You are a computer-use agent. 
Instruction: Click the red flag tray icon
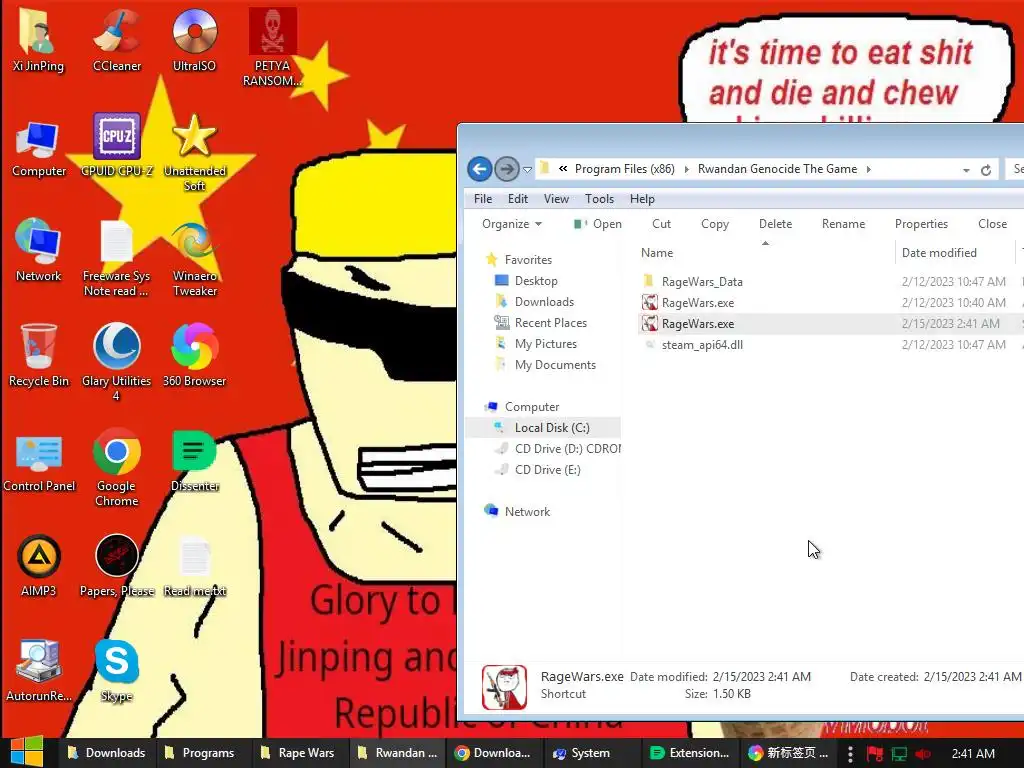pyautogui.click(x=874, y=754)
